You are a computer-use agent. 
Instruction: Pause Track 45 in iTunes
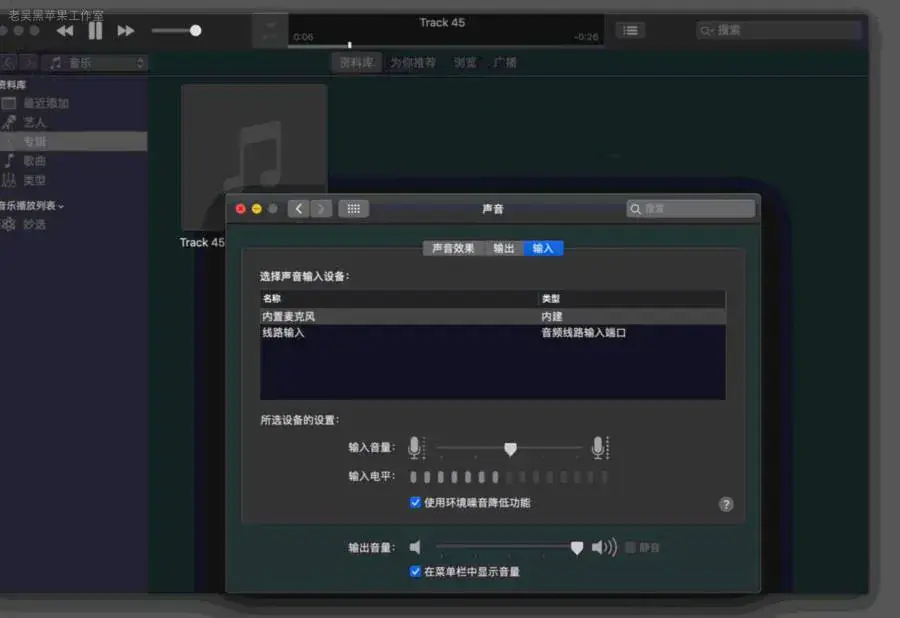(x=95, y=30)
